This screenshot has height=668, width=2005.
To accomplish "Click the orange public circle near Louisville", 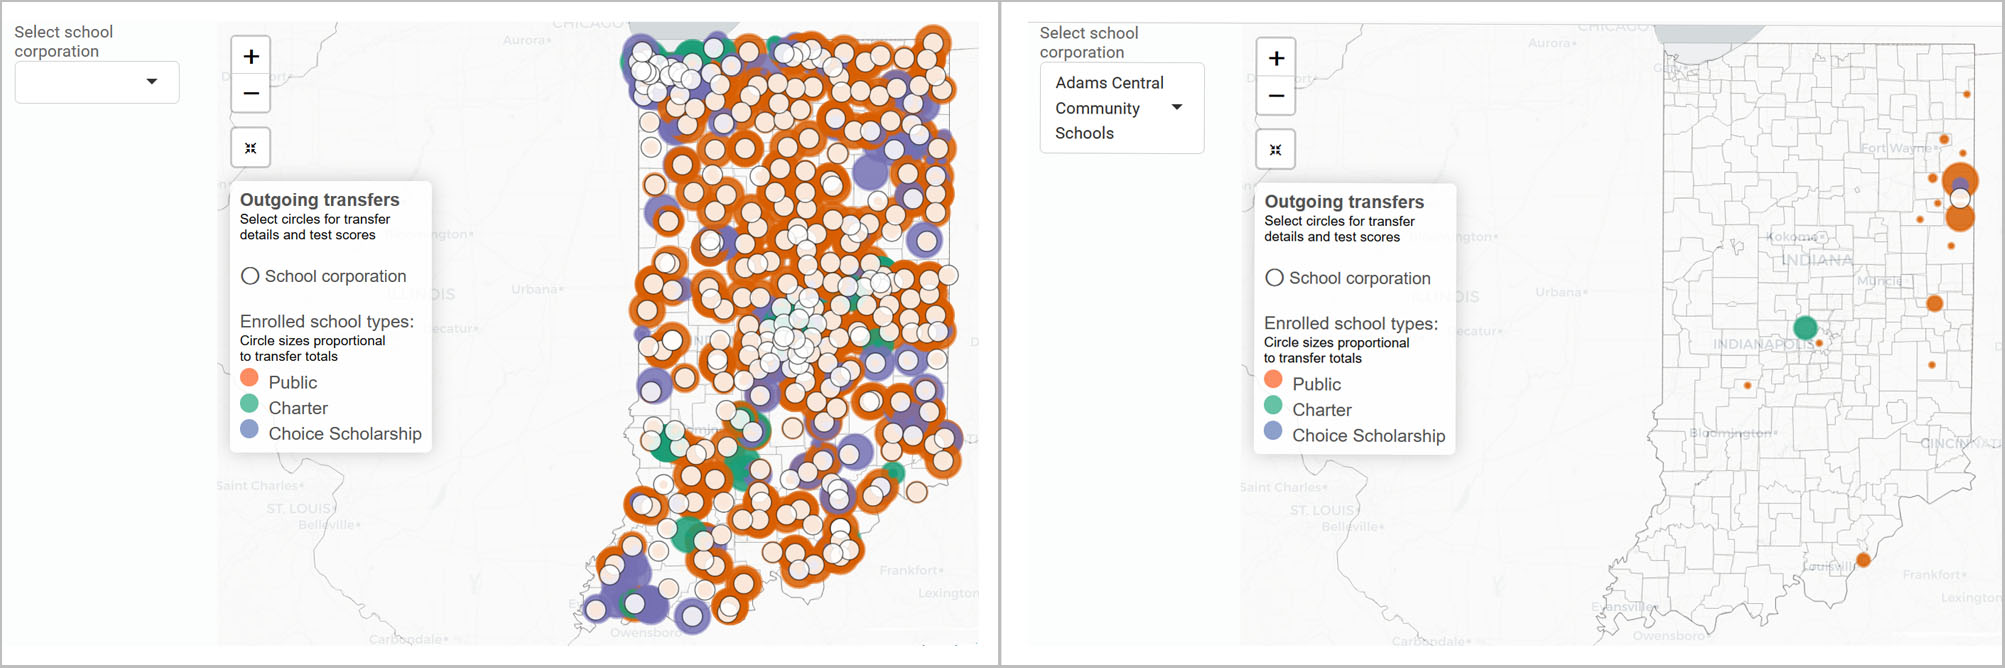I will (x=1863, y=560).
